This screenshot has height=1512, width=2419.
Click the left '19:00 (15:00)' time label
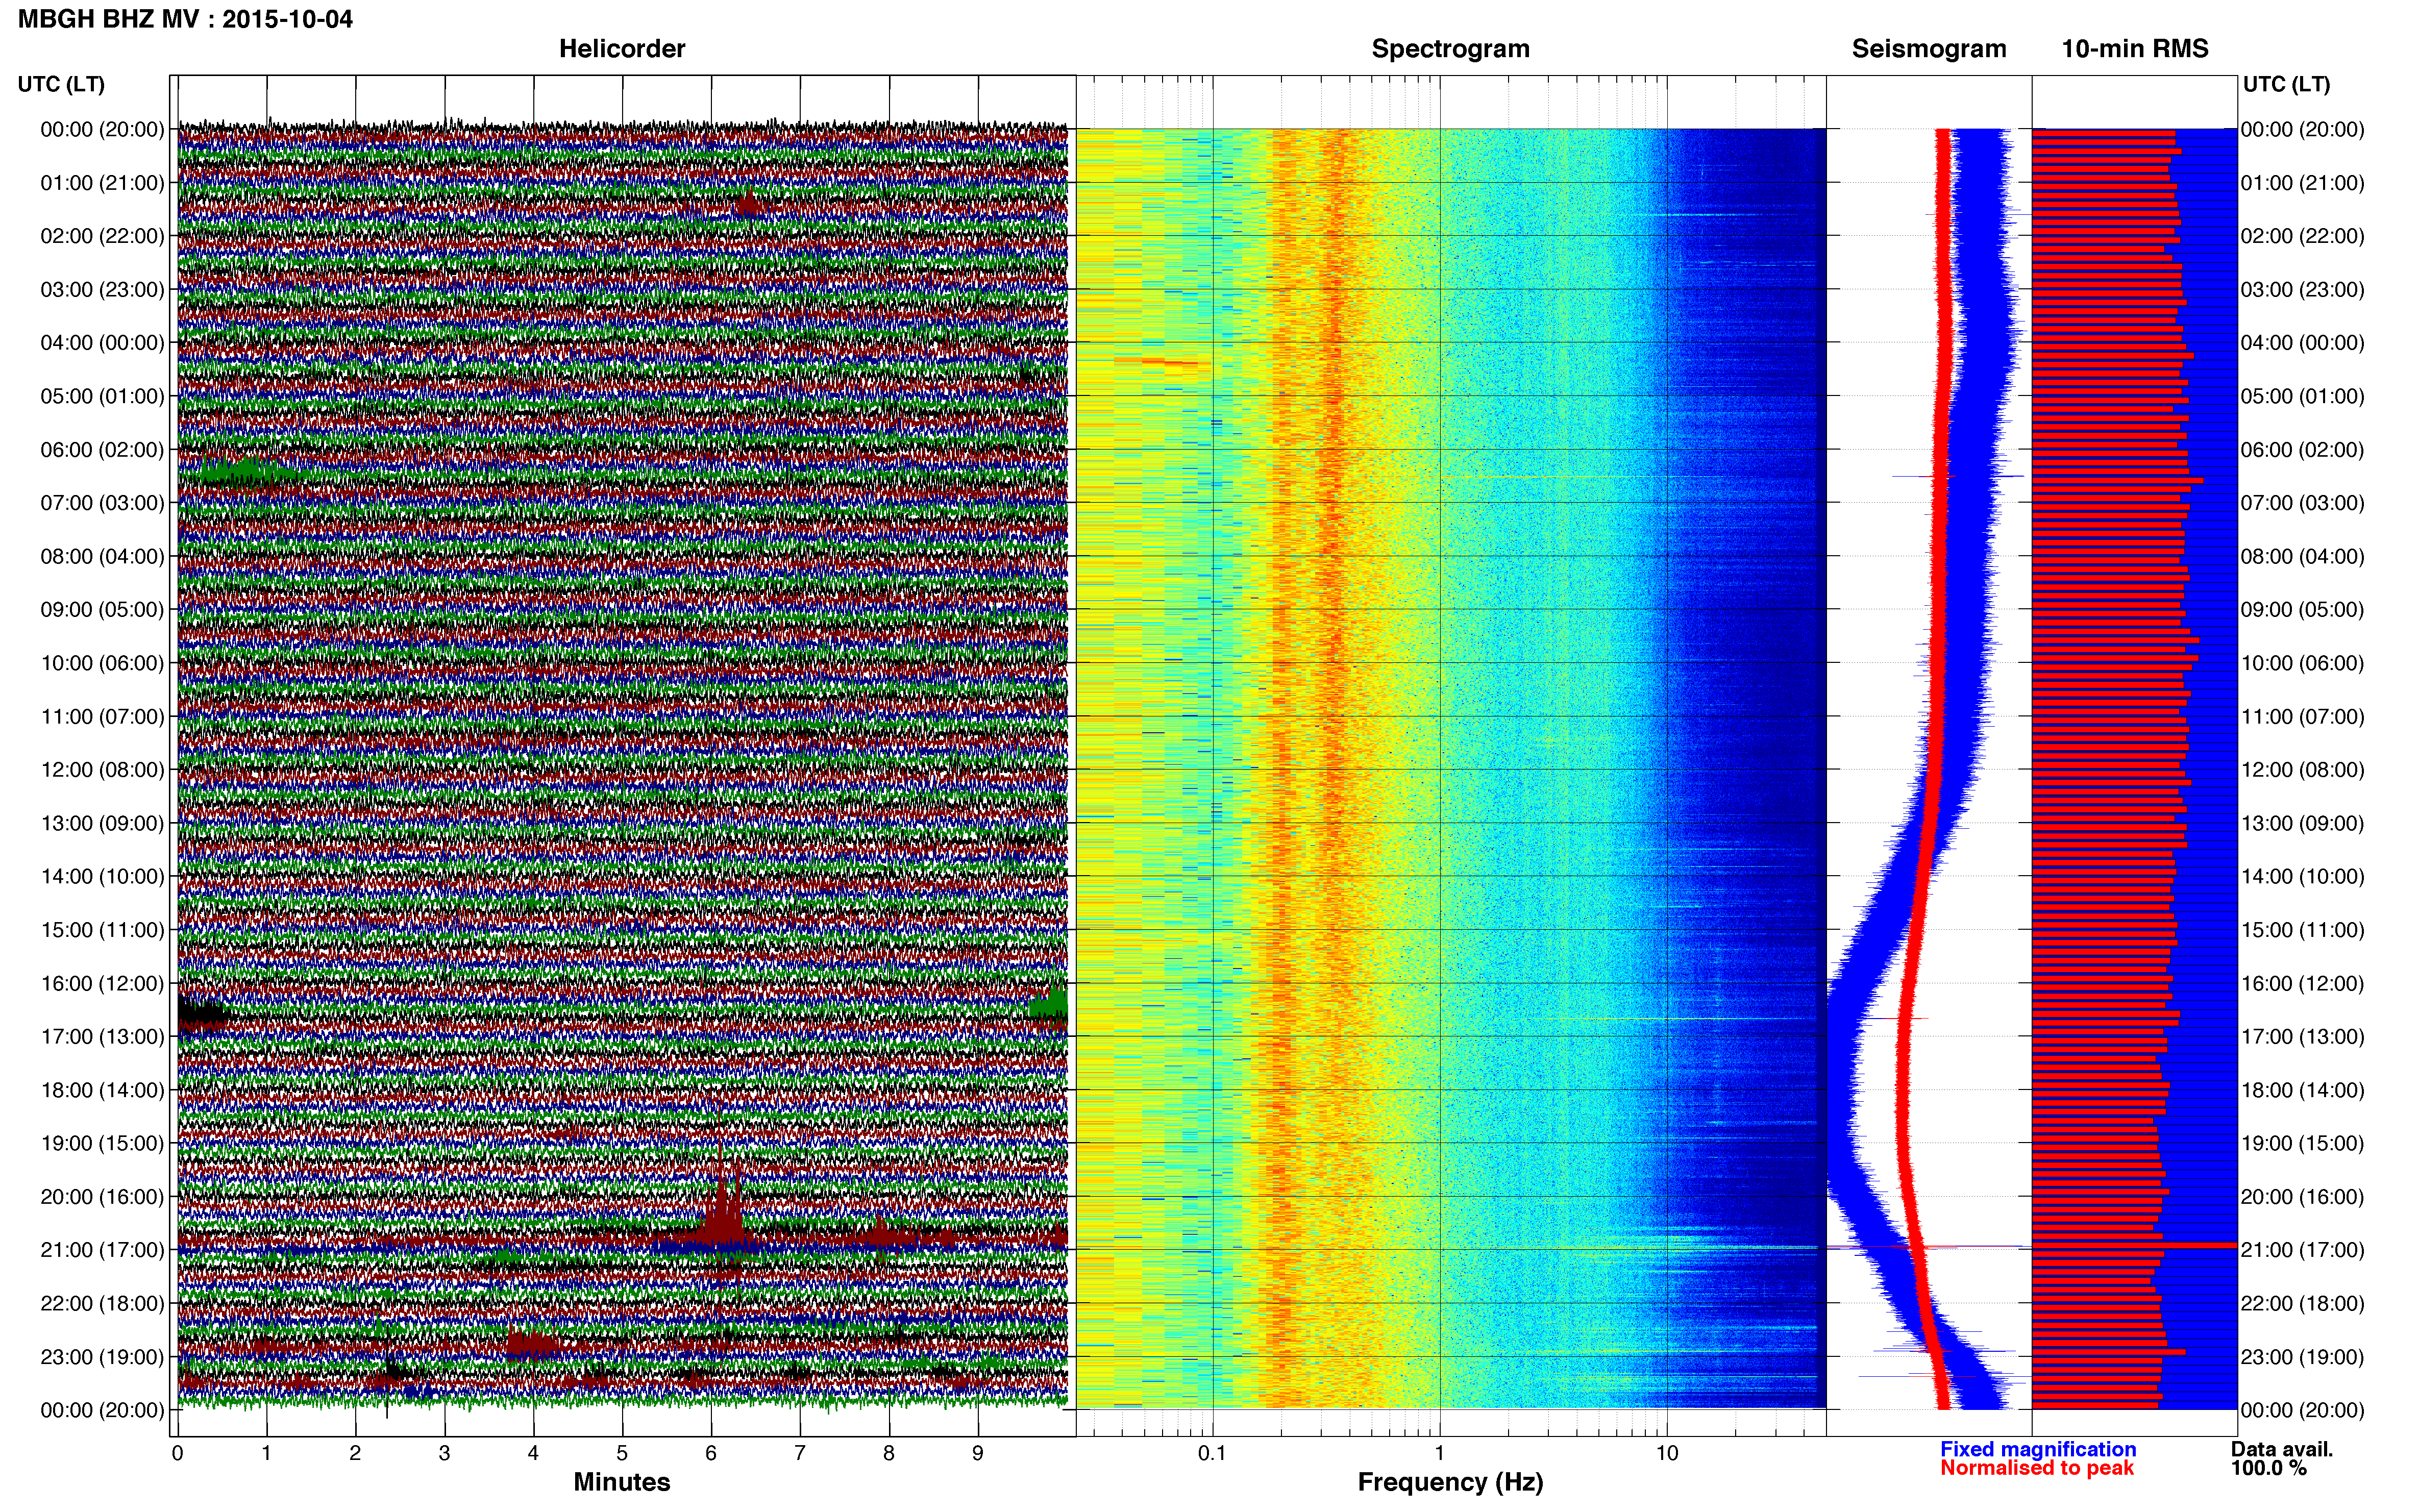(x=102, y=1143)
